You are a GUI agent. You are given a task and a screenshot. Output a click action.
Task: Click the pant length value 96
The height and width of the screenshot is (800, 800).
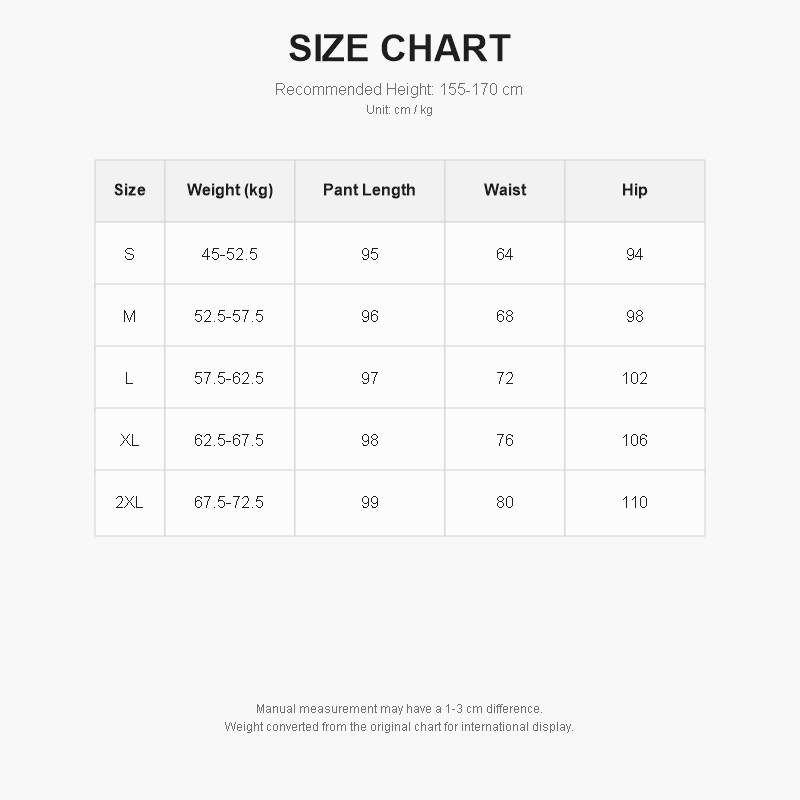(370, 316)
